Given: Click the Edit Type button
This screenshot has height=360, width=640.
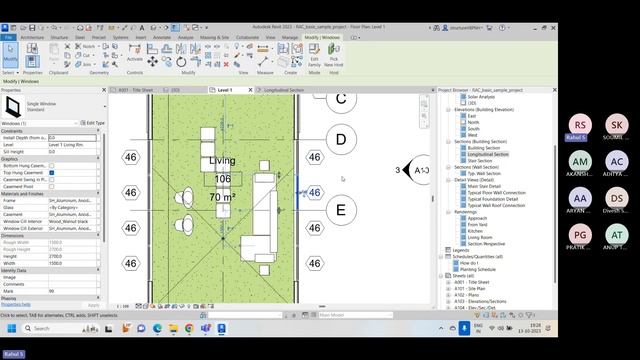Looking at the screenshot, I should pos(93,123).
